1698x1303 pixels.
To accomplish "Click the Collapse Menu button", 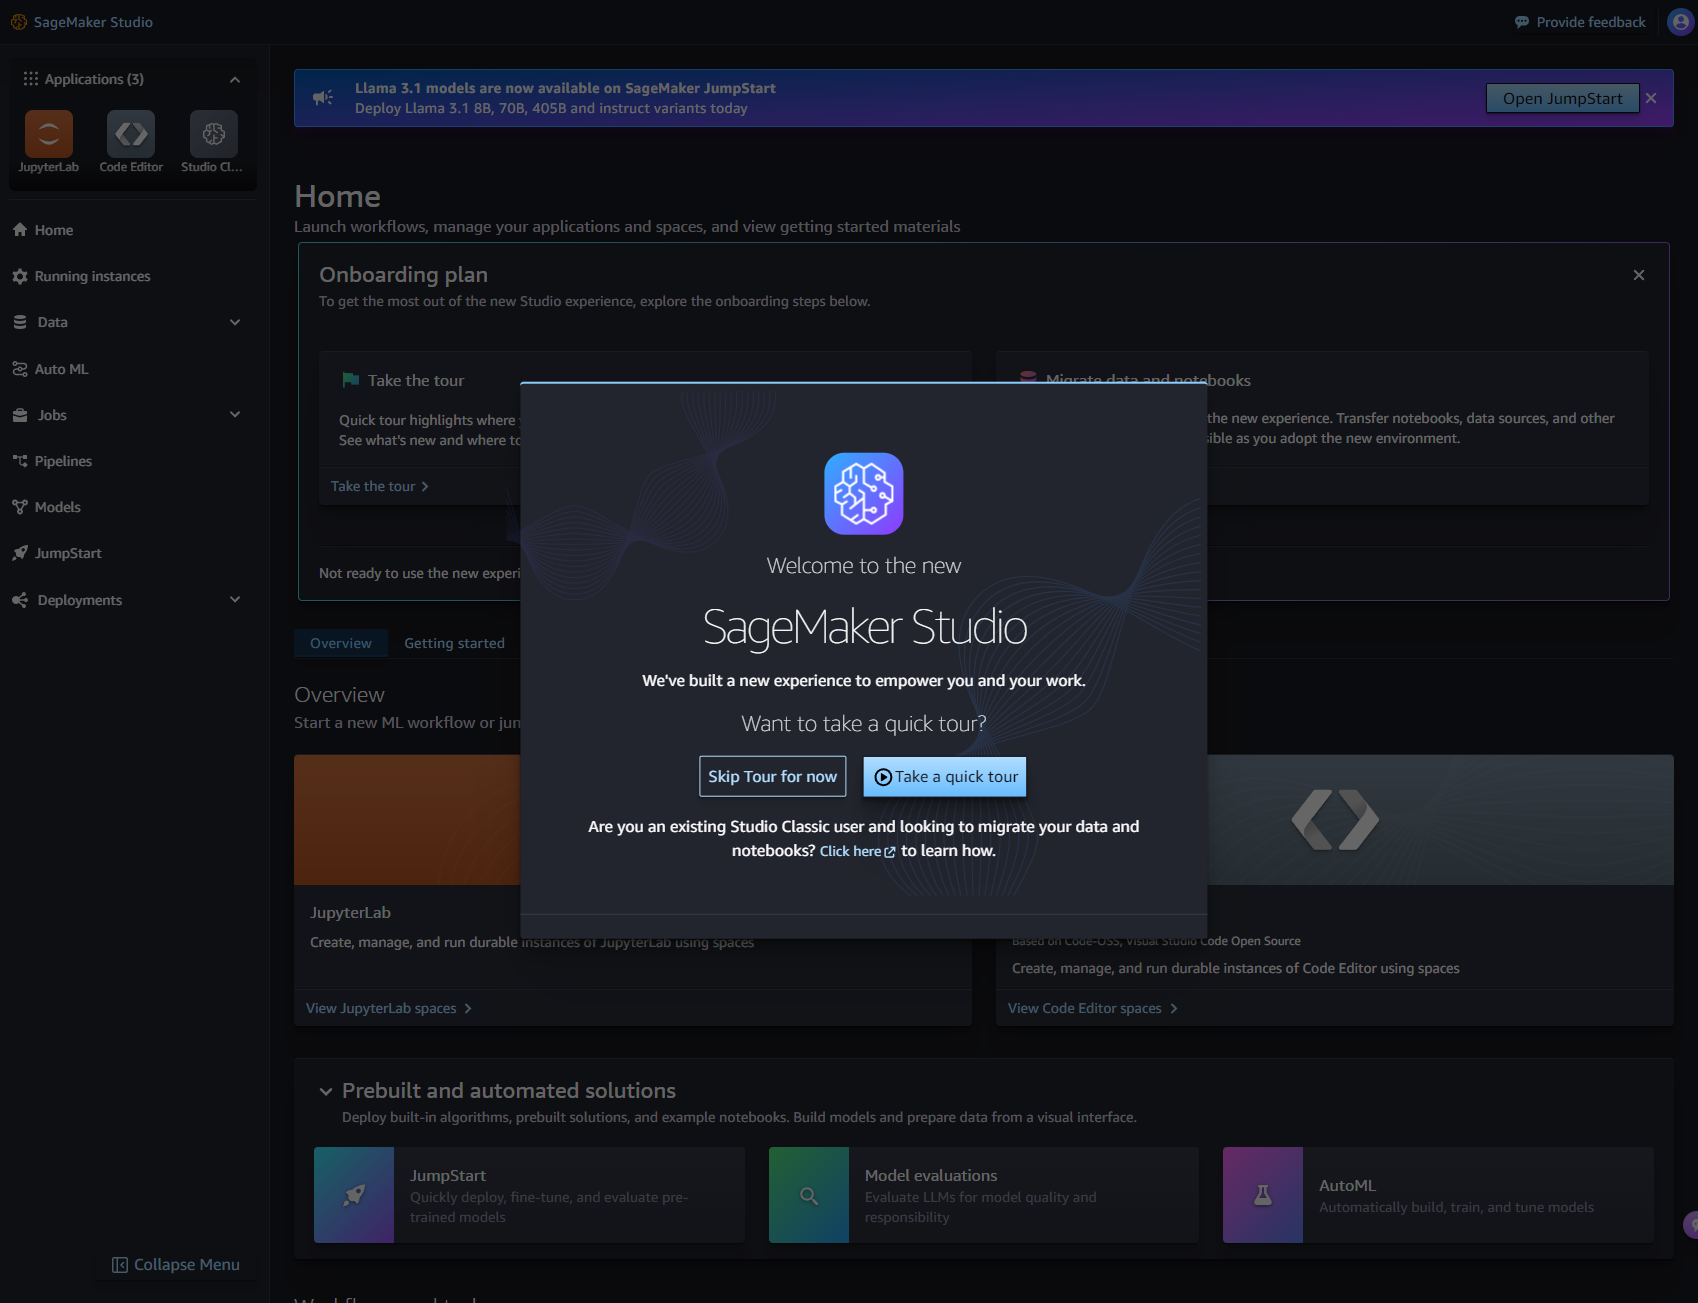I will pos(176,1265).
